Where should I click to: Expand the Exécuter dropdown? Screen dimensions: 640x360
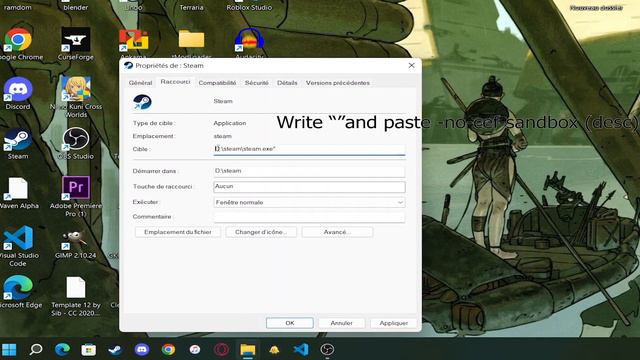(x=309, y=202)
